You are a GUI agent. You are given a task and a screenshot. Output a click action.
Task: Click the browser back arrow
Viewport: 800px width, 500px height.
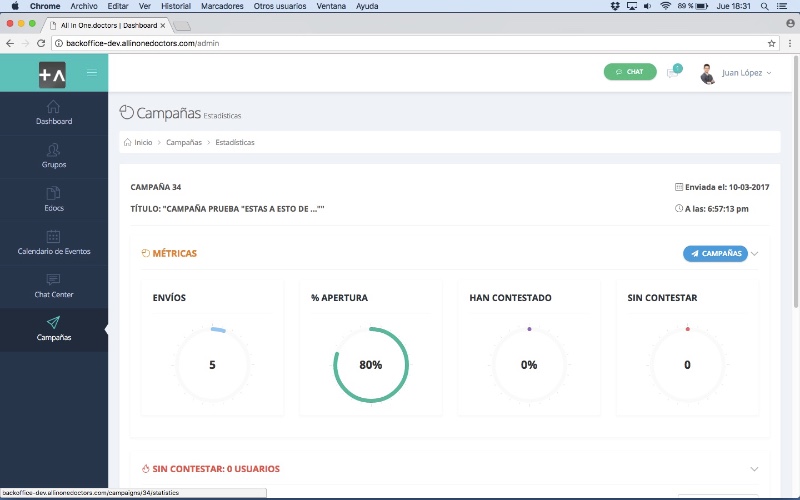10,43
